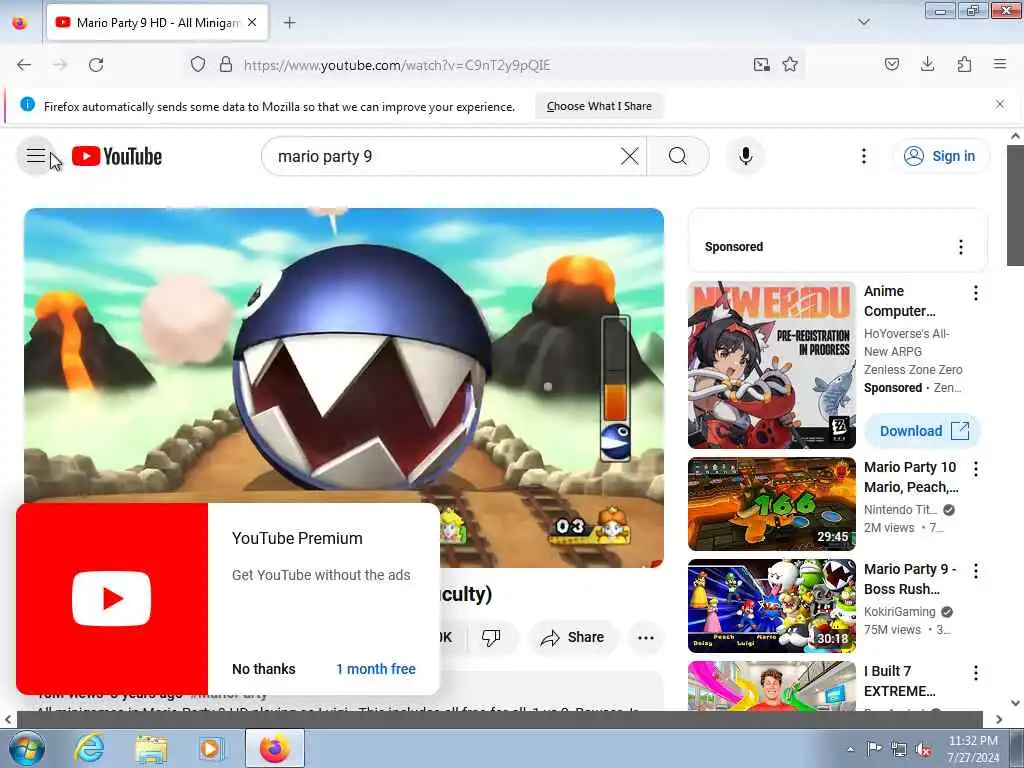Dislike the video with thumbs-down
This screenshot has width=1024, height=768.
pos(491,637)
